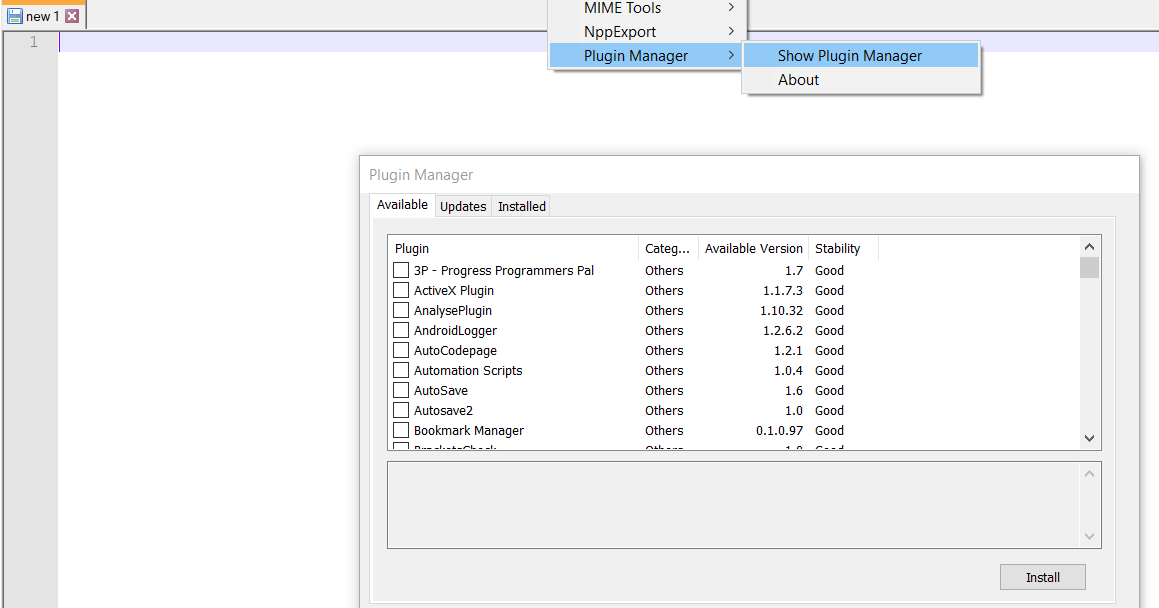Sort by the Plugin column header

click(513, 248)
